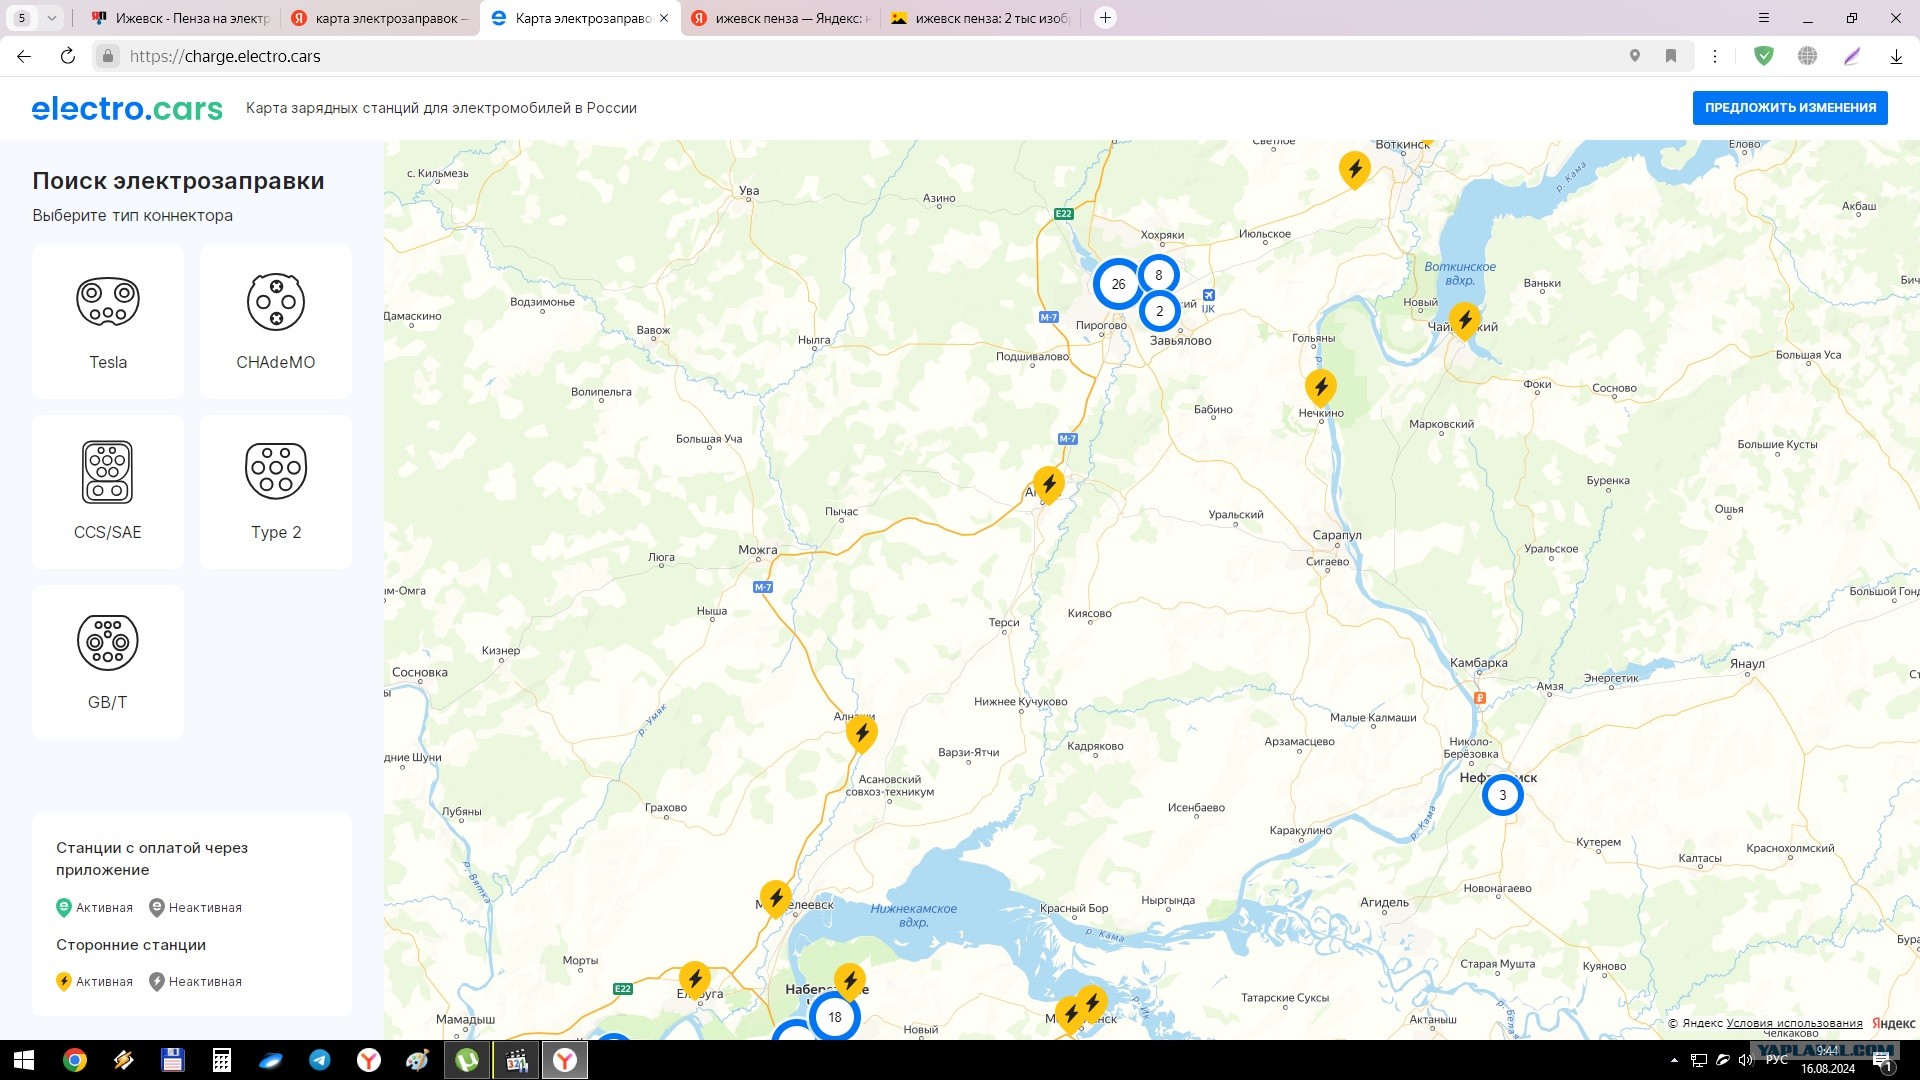Pick the Type 2 connector filter

coord(276,492)
